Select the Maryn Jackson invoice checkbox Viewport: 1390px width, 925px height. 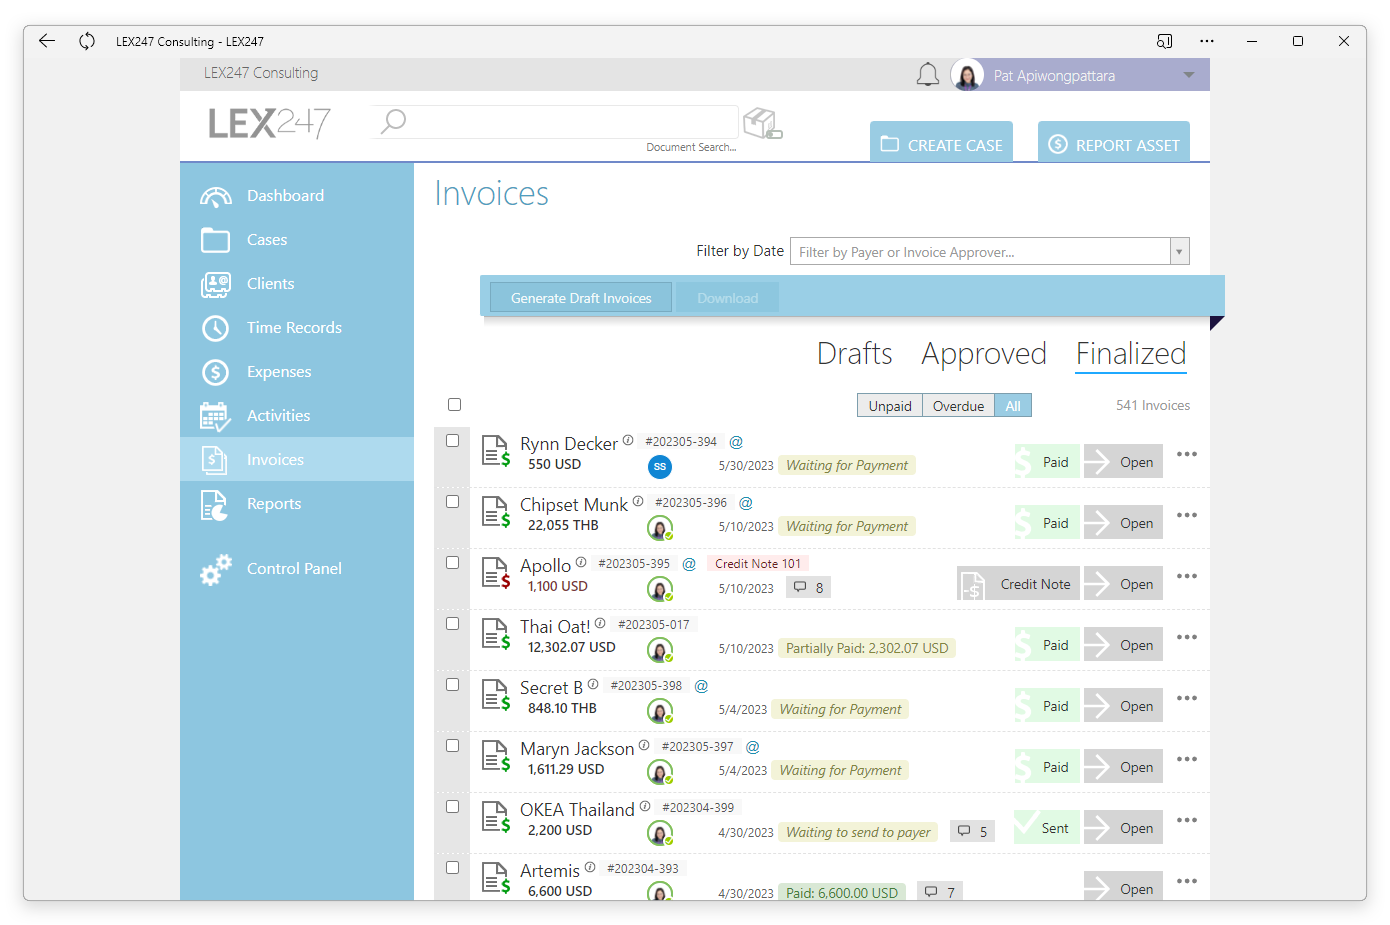click(452, 746)
